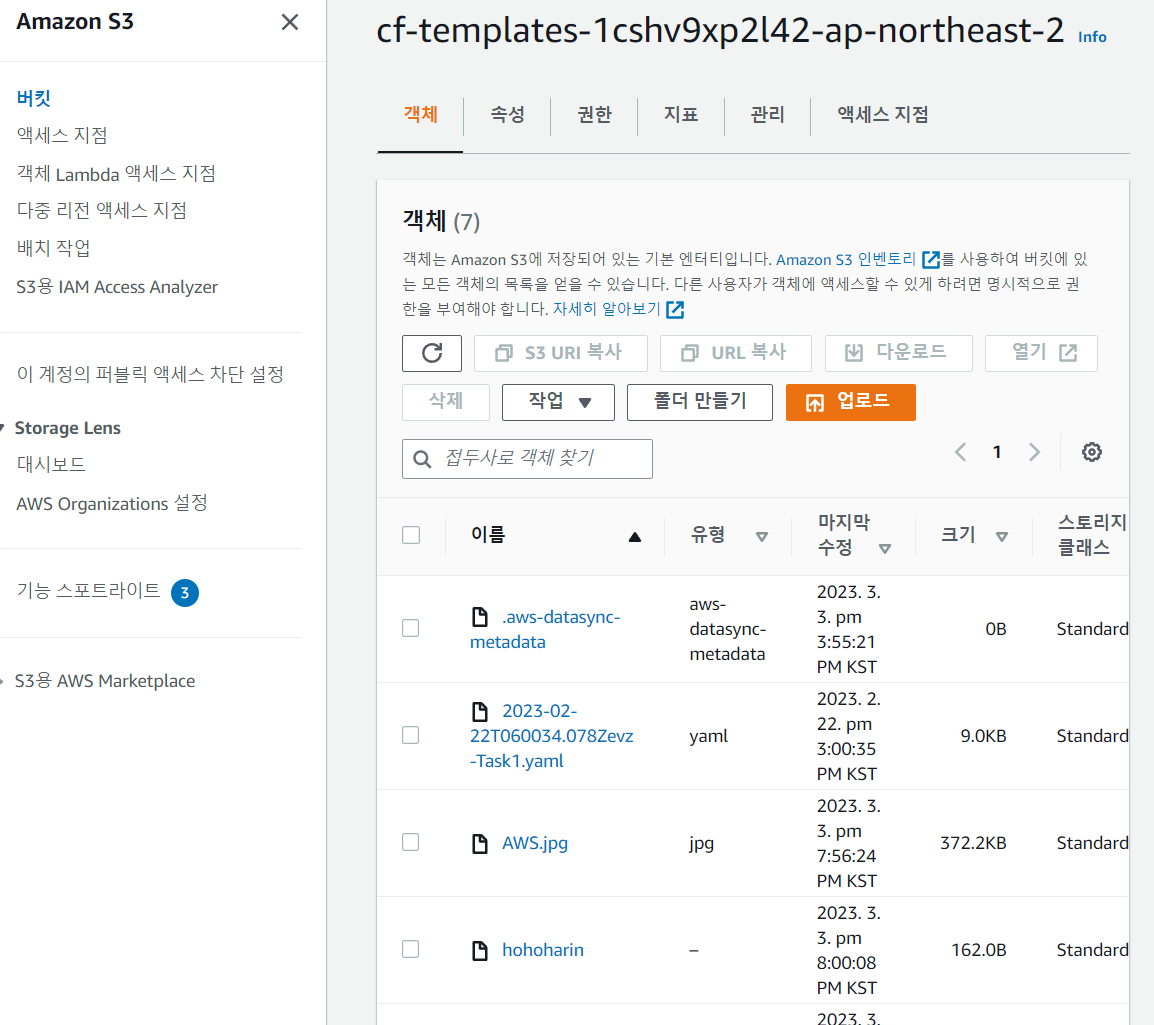This screenshot has height=1025, width=1154.
Task: Check the .aws-datasync-metadata row checkbox
Action: click(411, 628)
